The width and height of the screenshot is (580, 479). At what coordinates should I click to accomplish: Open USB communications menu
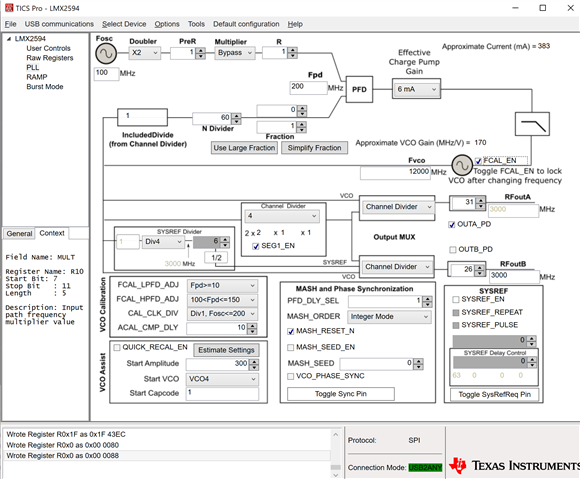[59, 24]
